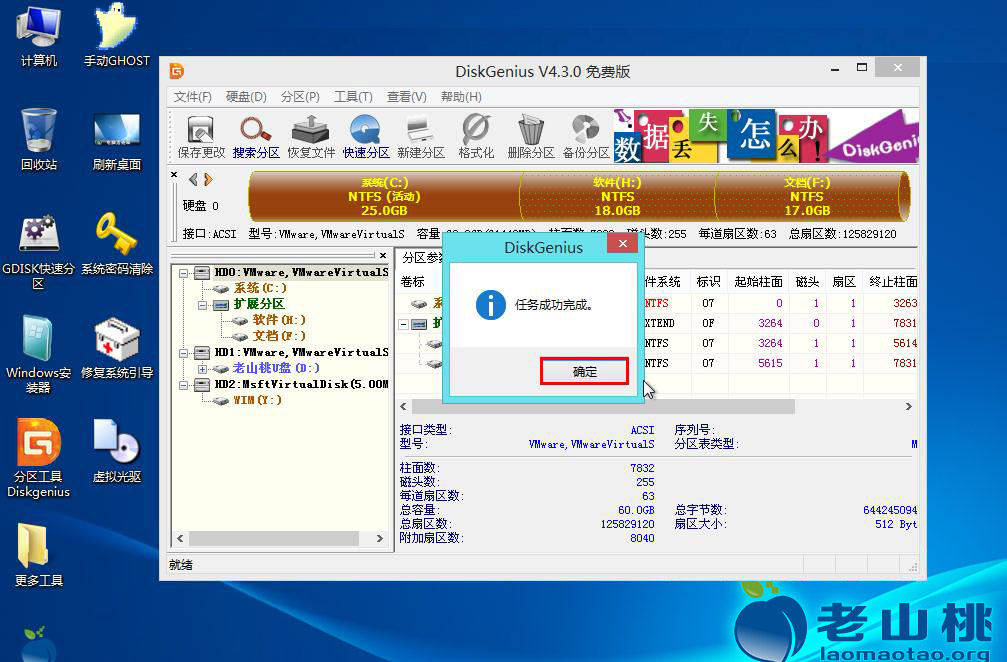Select 文档(F:) in the disk tree
This screenshot has width=1007, height=662.
coord(279,336)
